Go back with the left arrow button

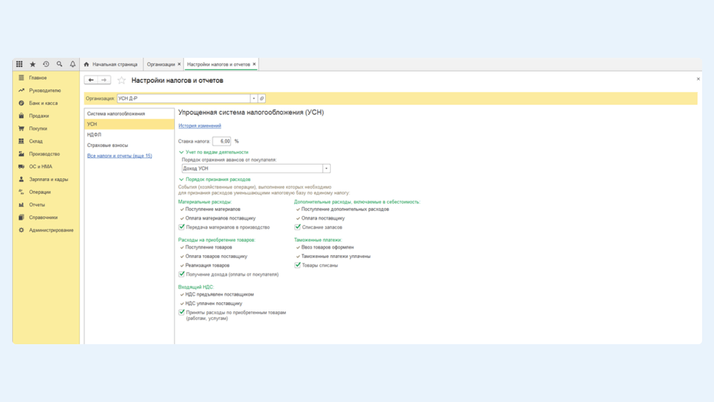(x=91, y=80)
